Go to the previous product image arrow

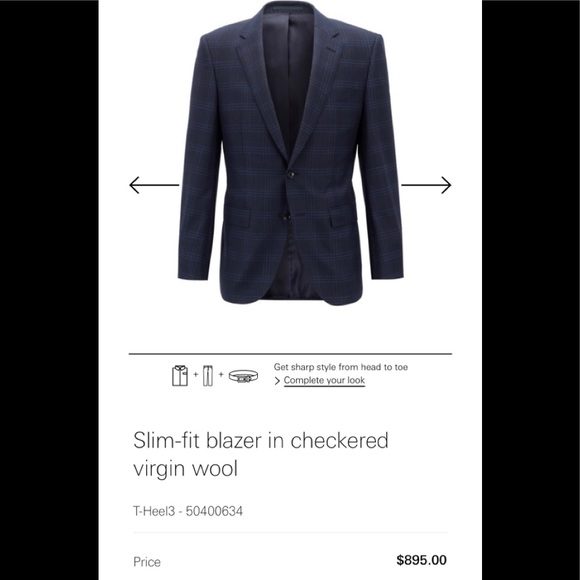coord(154,185)
